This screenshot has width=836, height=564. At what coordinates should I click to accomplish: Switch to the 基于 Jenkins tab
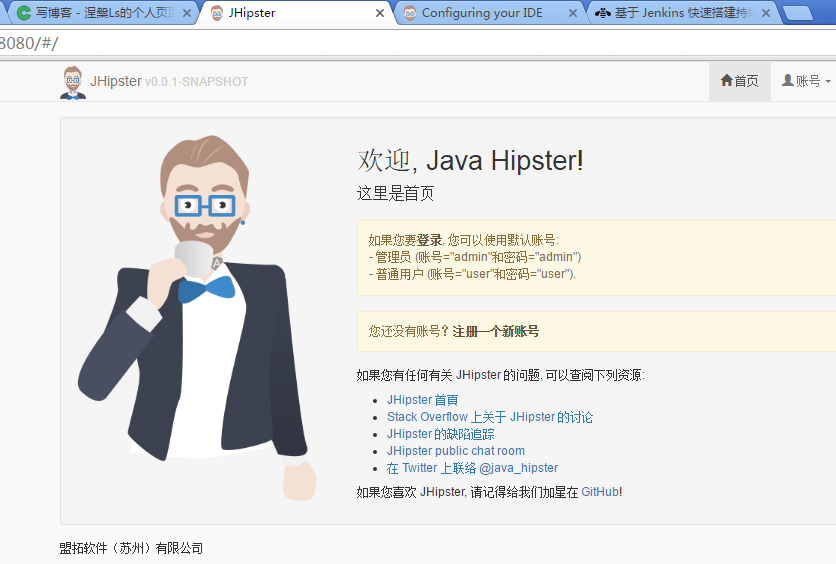tap(685, 13)
